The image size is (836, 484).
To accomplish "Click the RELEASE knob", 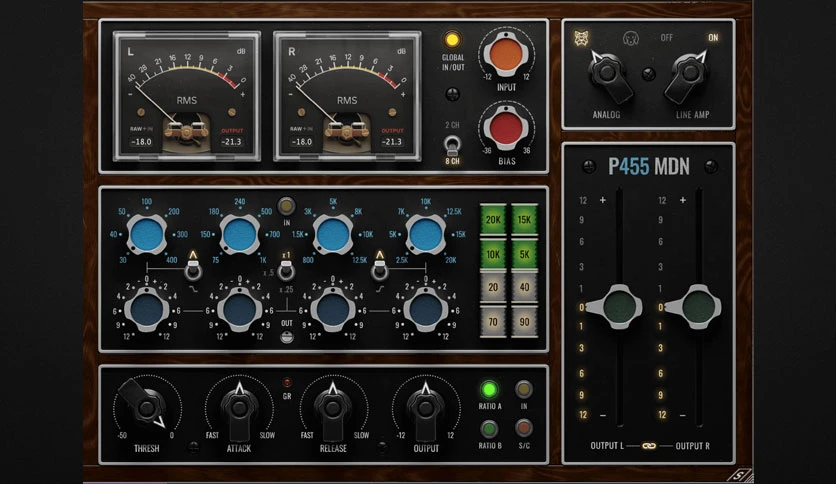I will pos(333,408).
